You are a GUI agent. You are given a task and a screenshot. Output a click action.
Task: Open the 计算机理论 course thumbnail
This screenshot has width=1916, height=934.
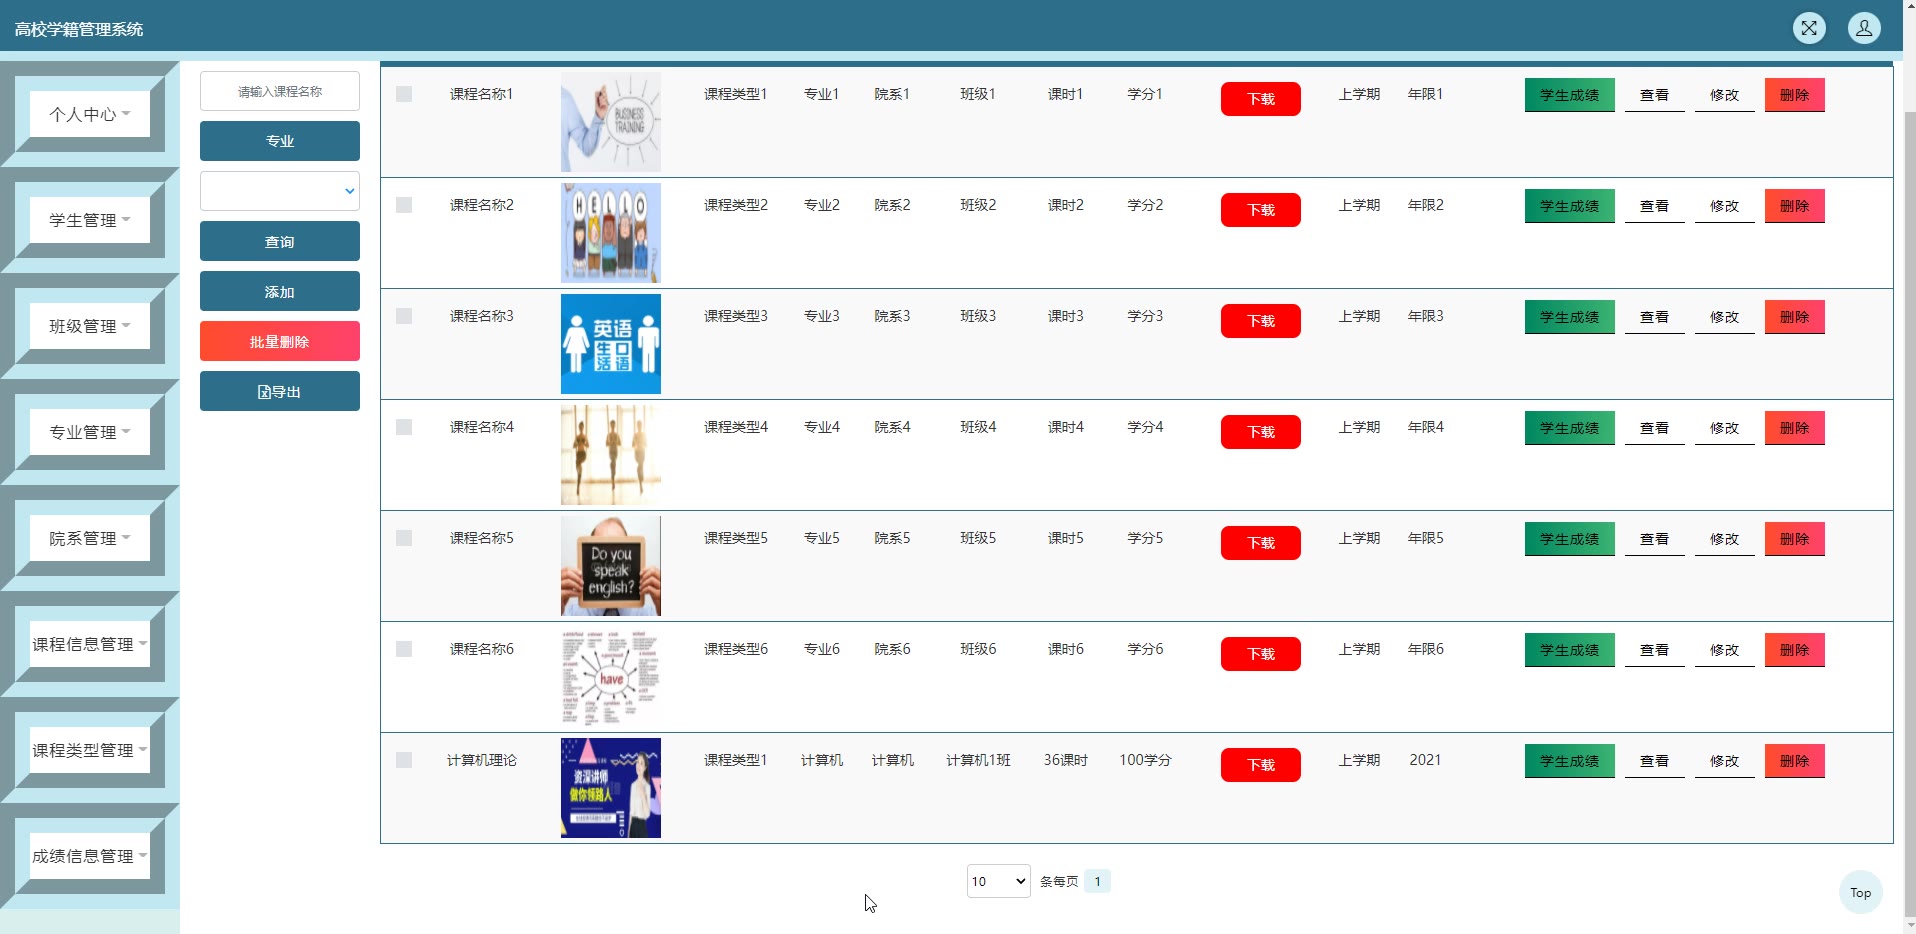coord(611,788)
